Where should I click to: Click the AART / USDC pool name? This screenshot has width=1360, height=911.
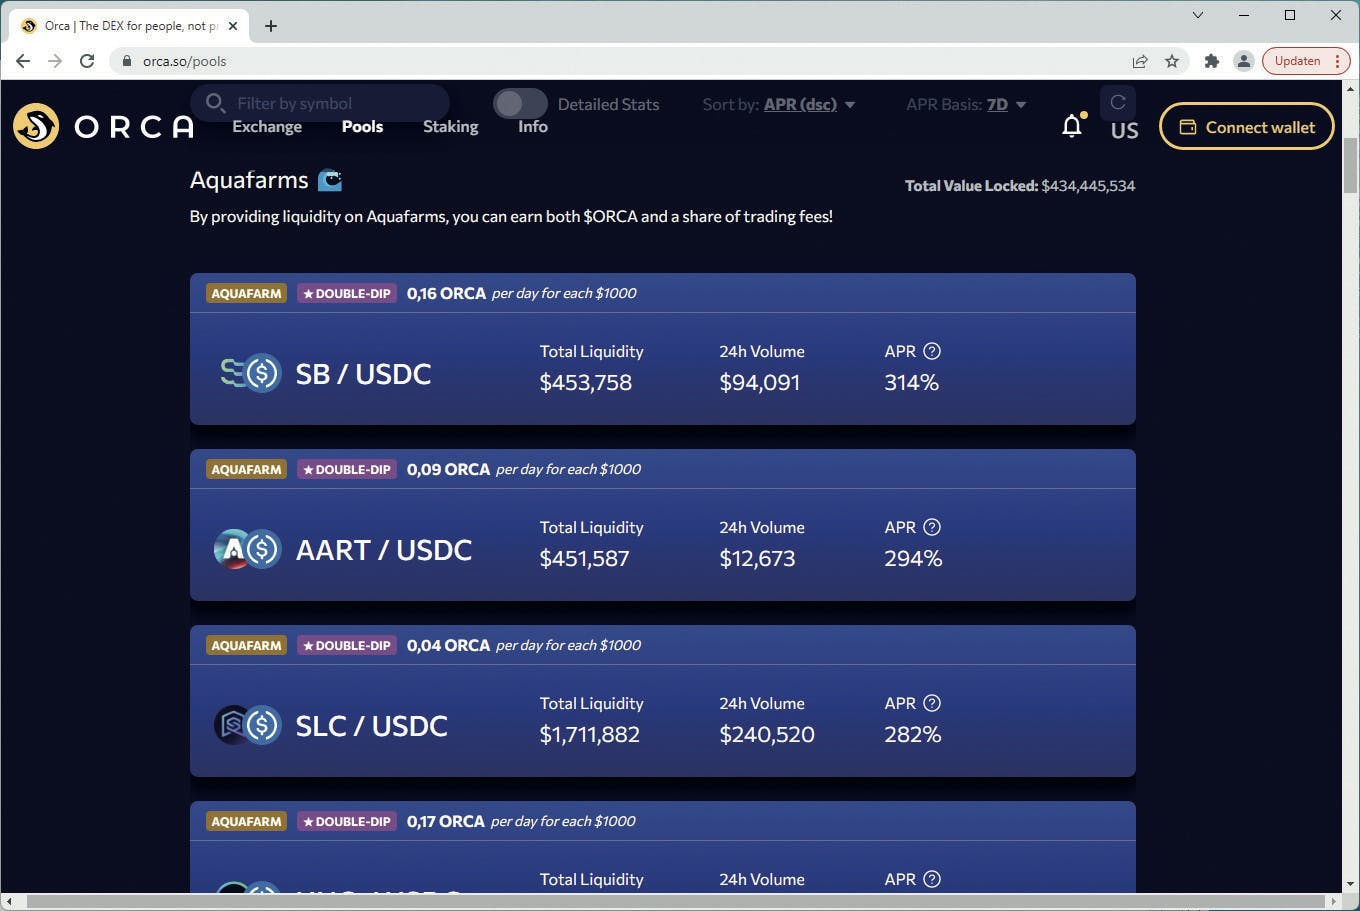384,550
